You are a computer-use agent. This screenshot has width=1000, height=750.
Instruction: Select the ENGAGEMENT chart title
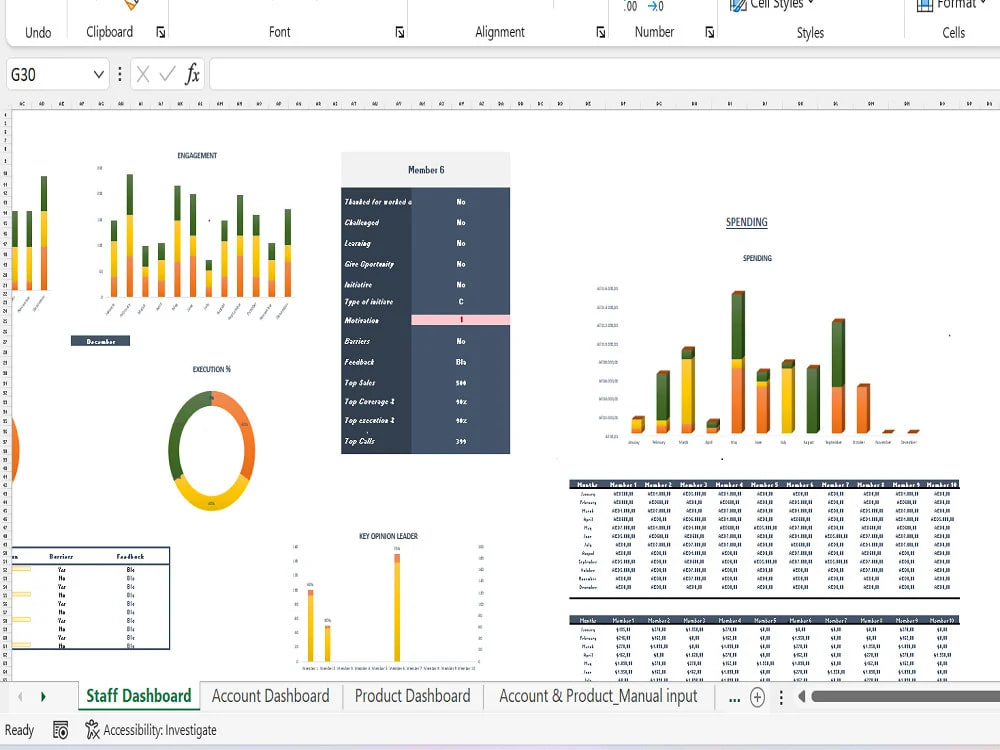tap(197, 156)
